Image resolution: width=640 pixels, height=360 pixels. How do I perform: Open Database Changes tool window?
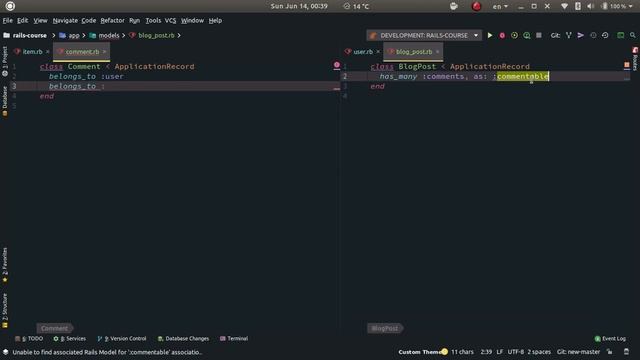[x=183, y=338]
